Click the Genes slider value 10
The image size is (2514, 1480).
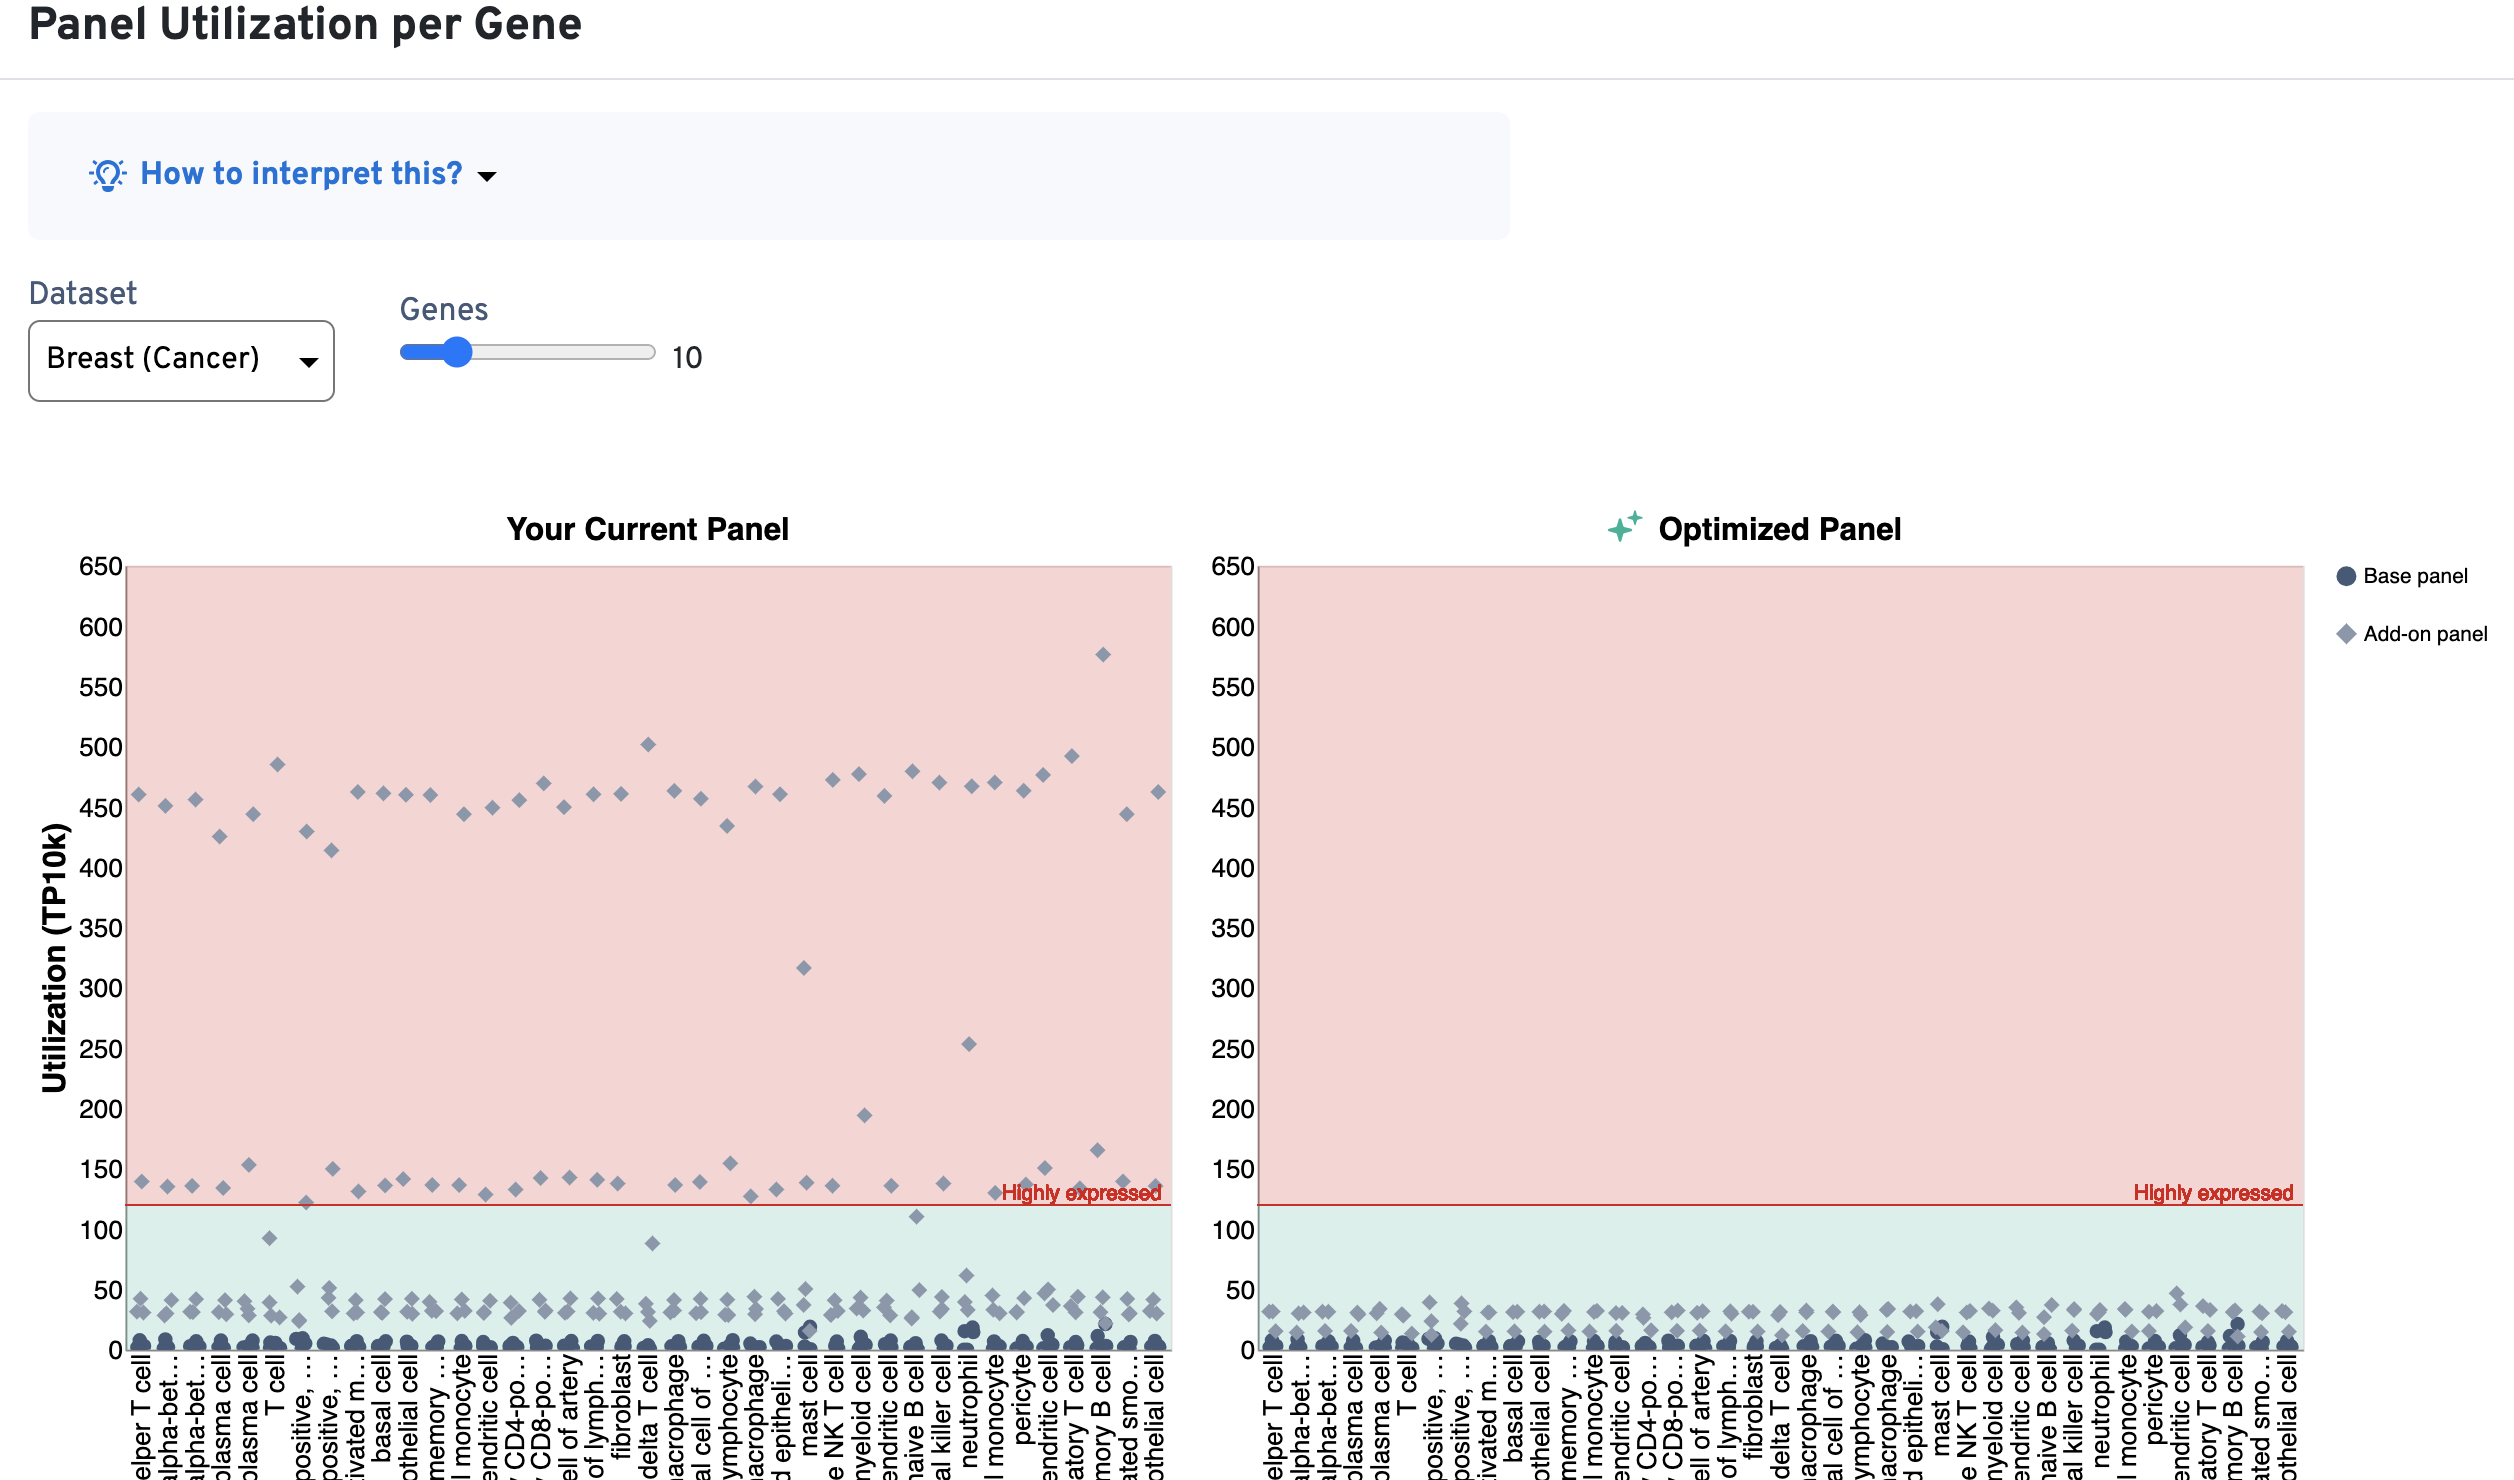[x=687, y=358]
